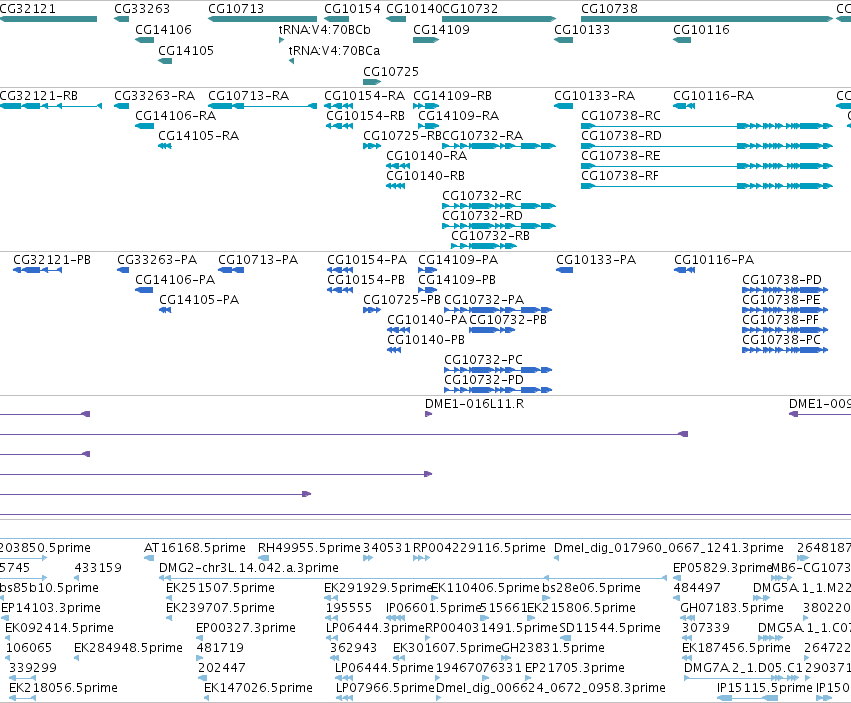
Task: Click transcript CG10713-RA label
Action: point(248,96)
